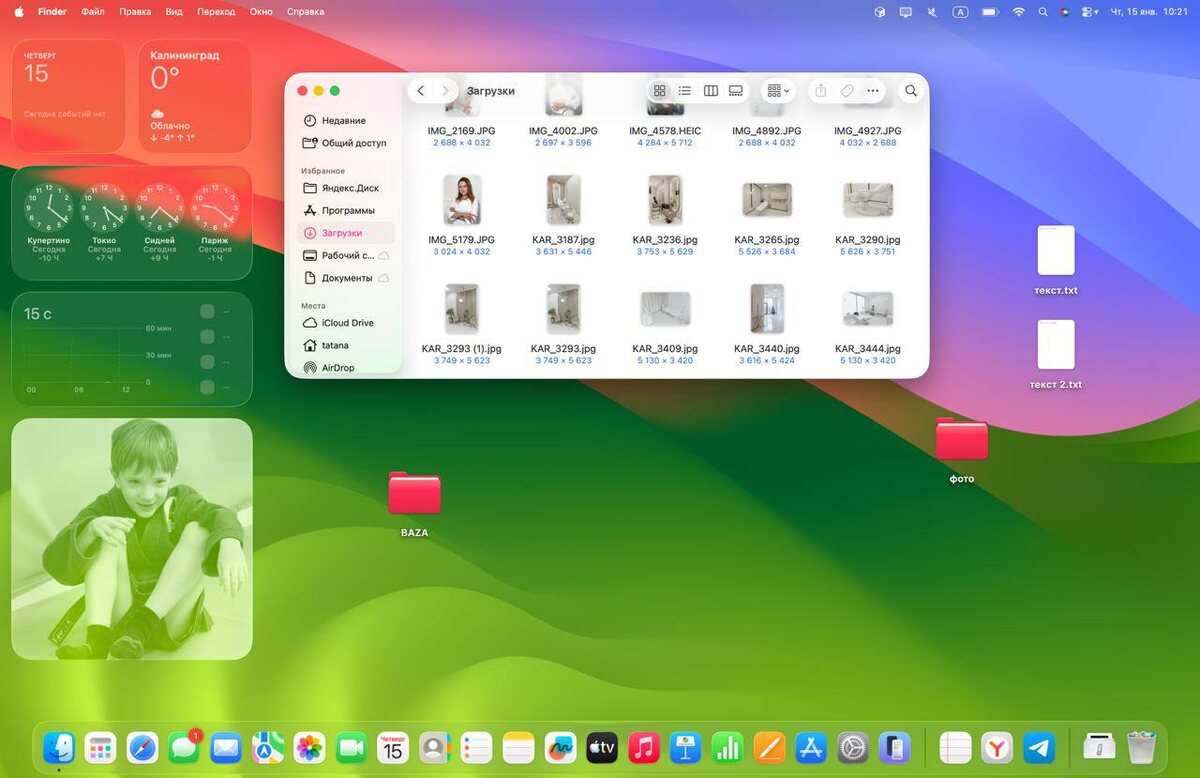This screenshot has height=778, width=1200.
Task: Open Music from the Dock
Action: pyautogui.click(x=644, y=747)
